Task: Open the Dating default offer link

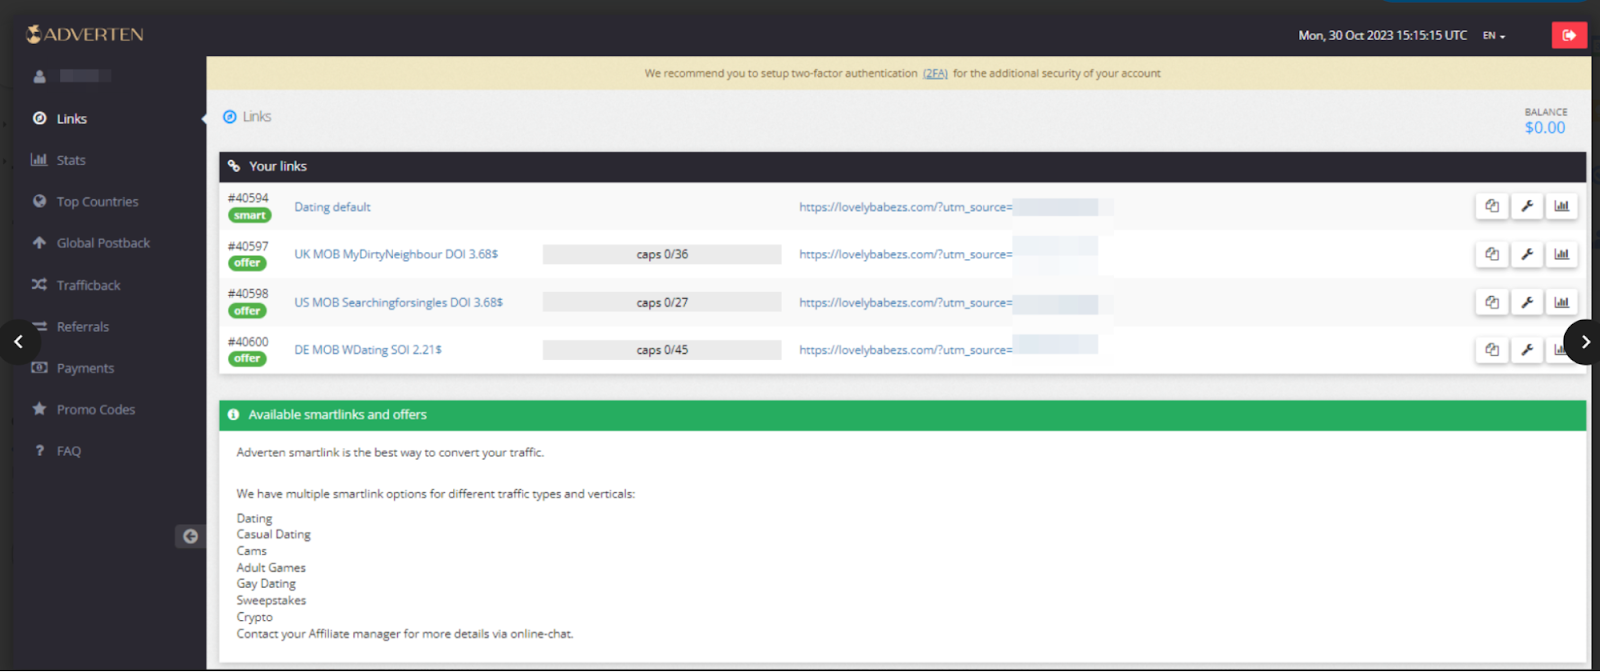Action: coord(332,207)
